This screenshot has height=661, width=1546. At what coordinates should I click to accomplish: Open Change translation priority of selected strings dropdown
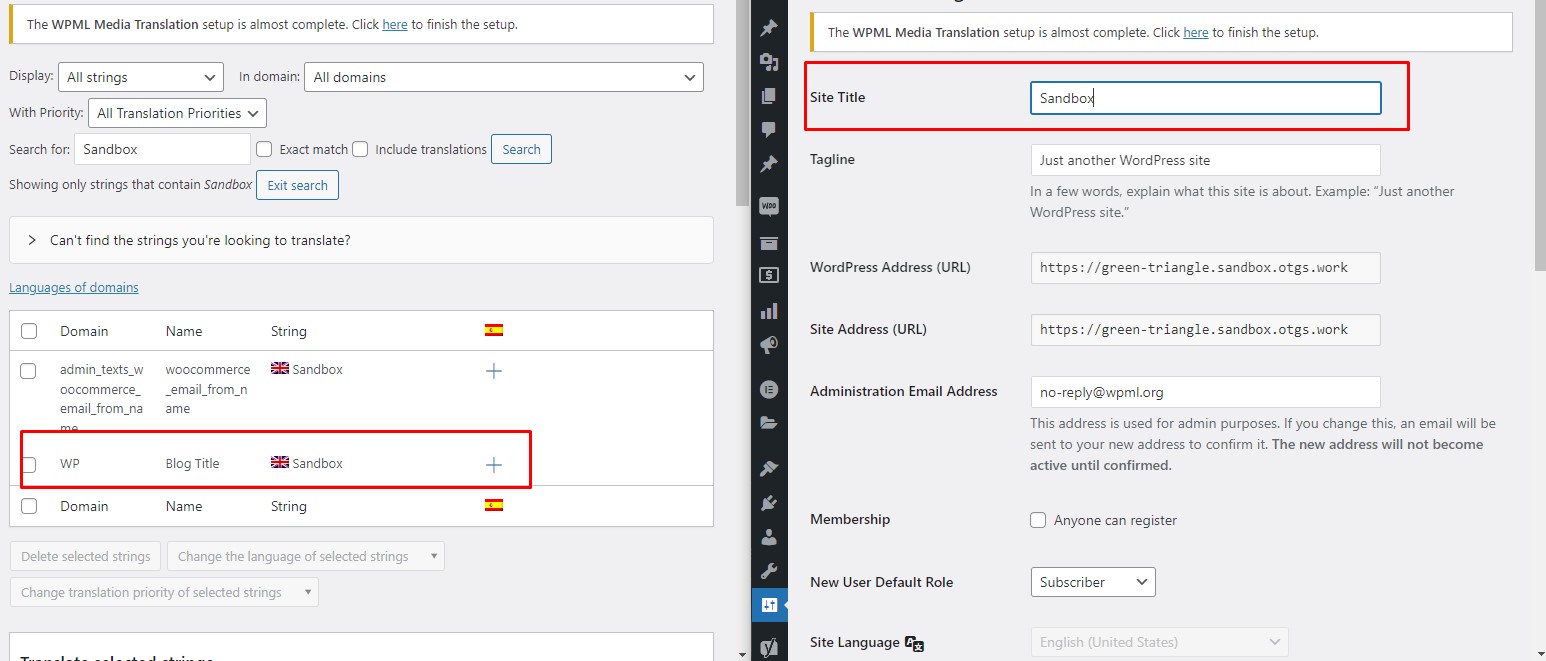[x=164, y=592]
